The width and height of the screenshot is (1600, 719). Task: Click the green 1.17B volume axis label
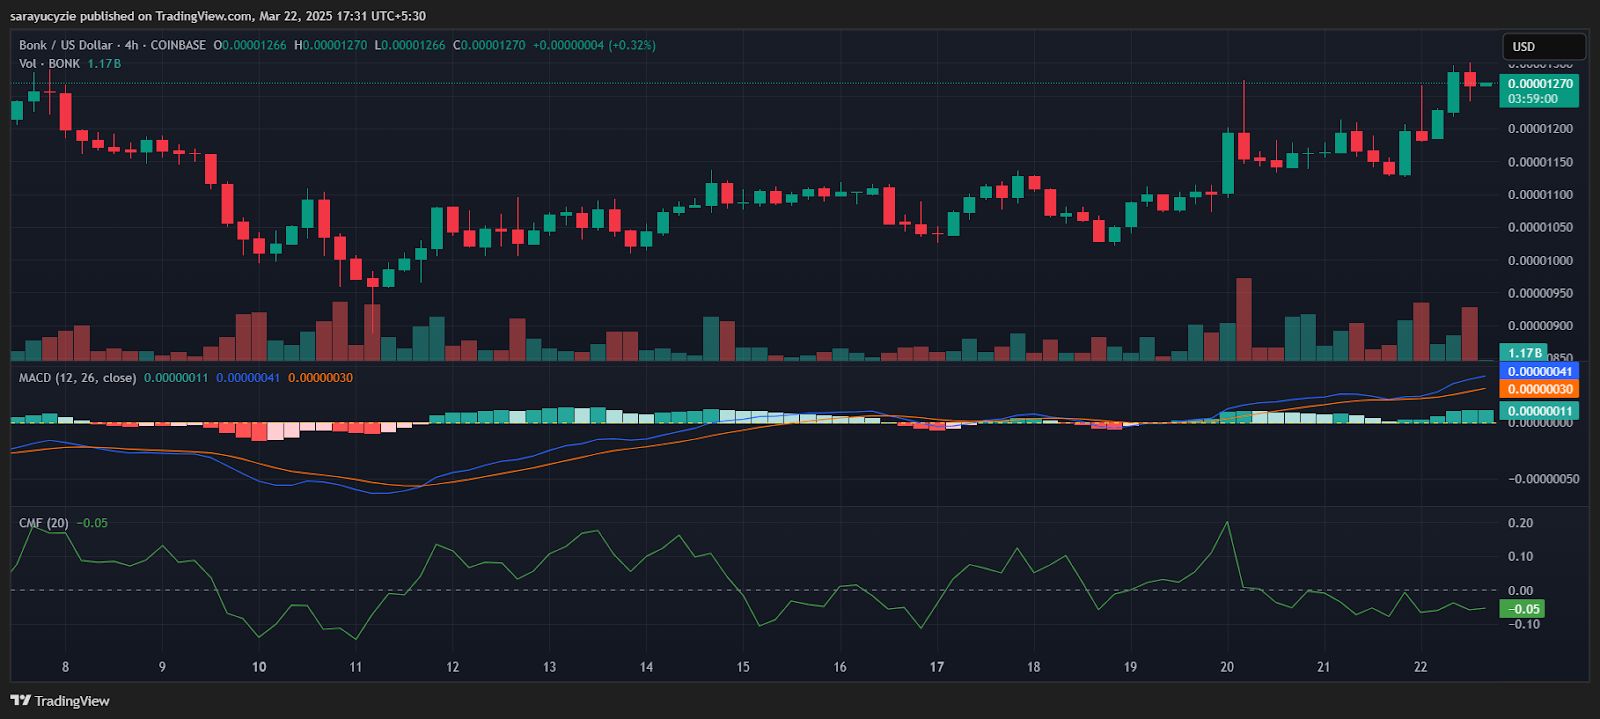1525,353
